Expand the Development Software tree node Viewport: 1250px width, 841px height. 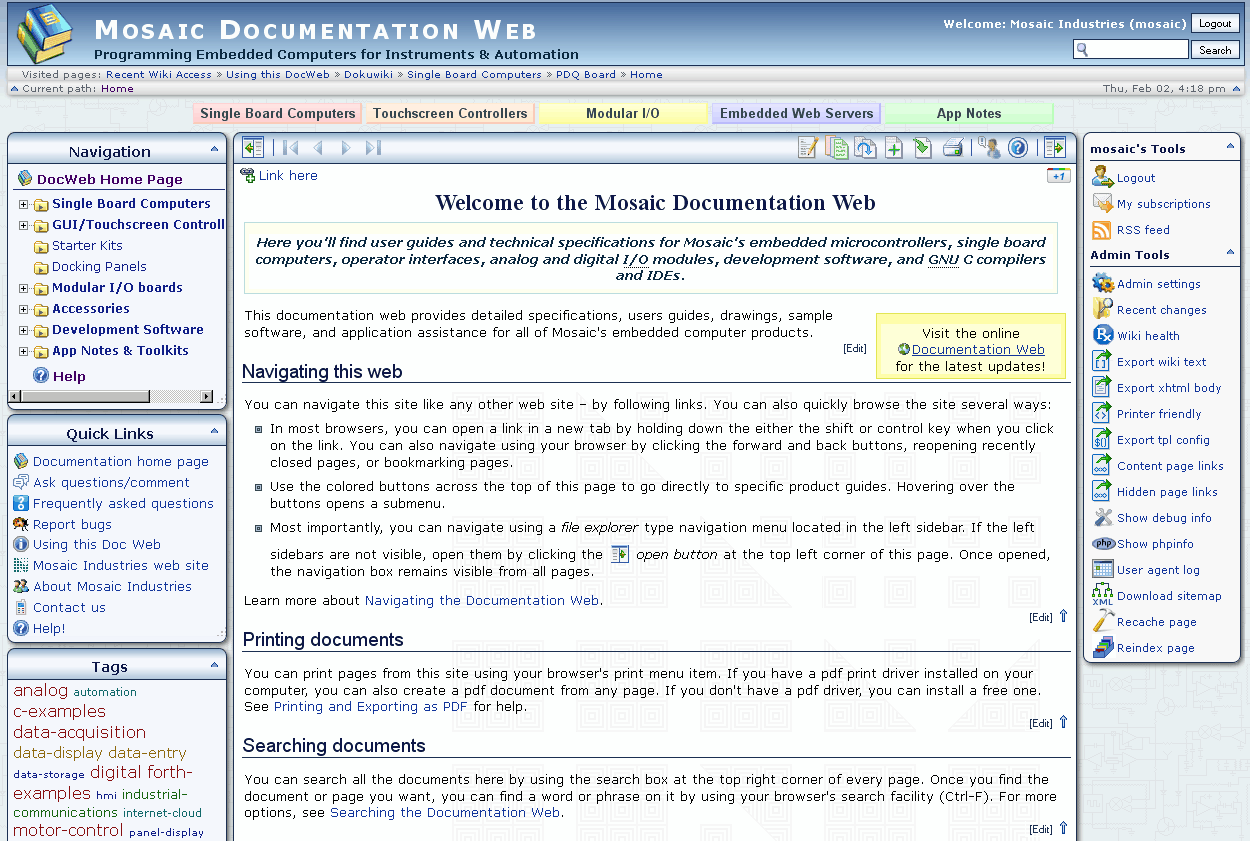(24, 330)
